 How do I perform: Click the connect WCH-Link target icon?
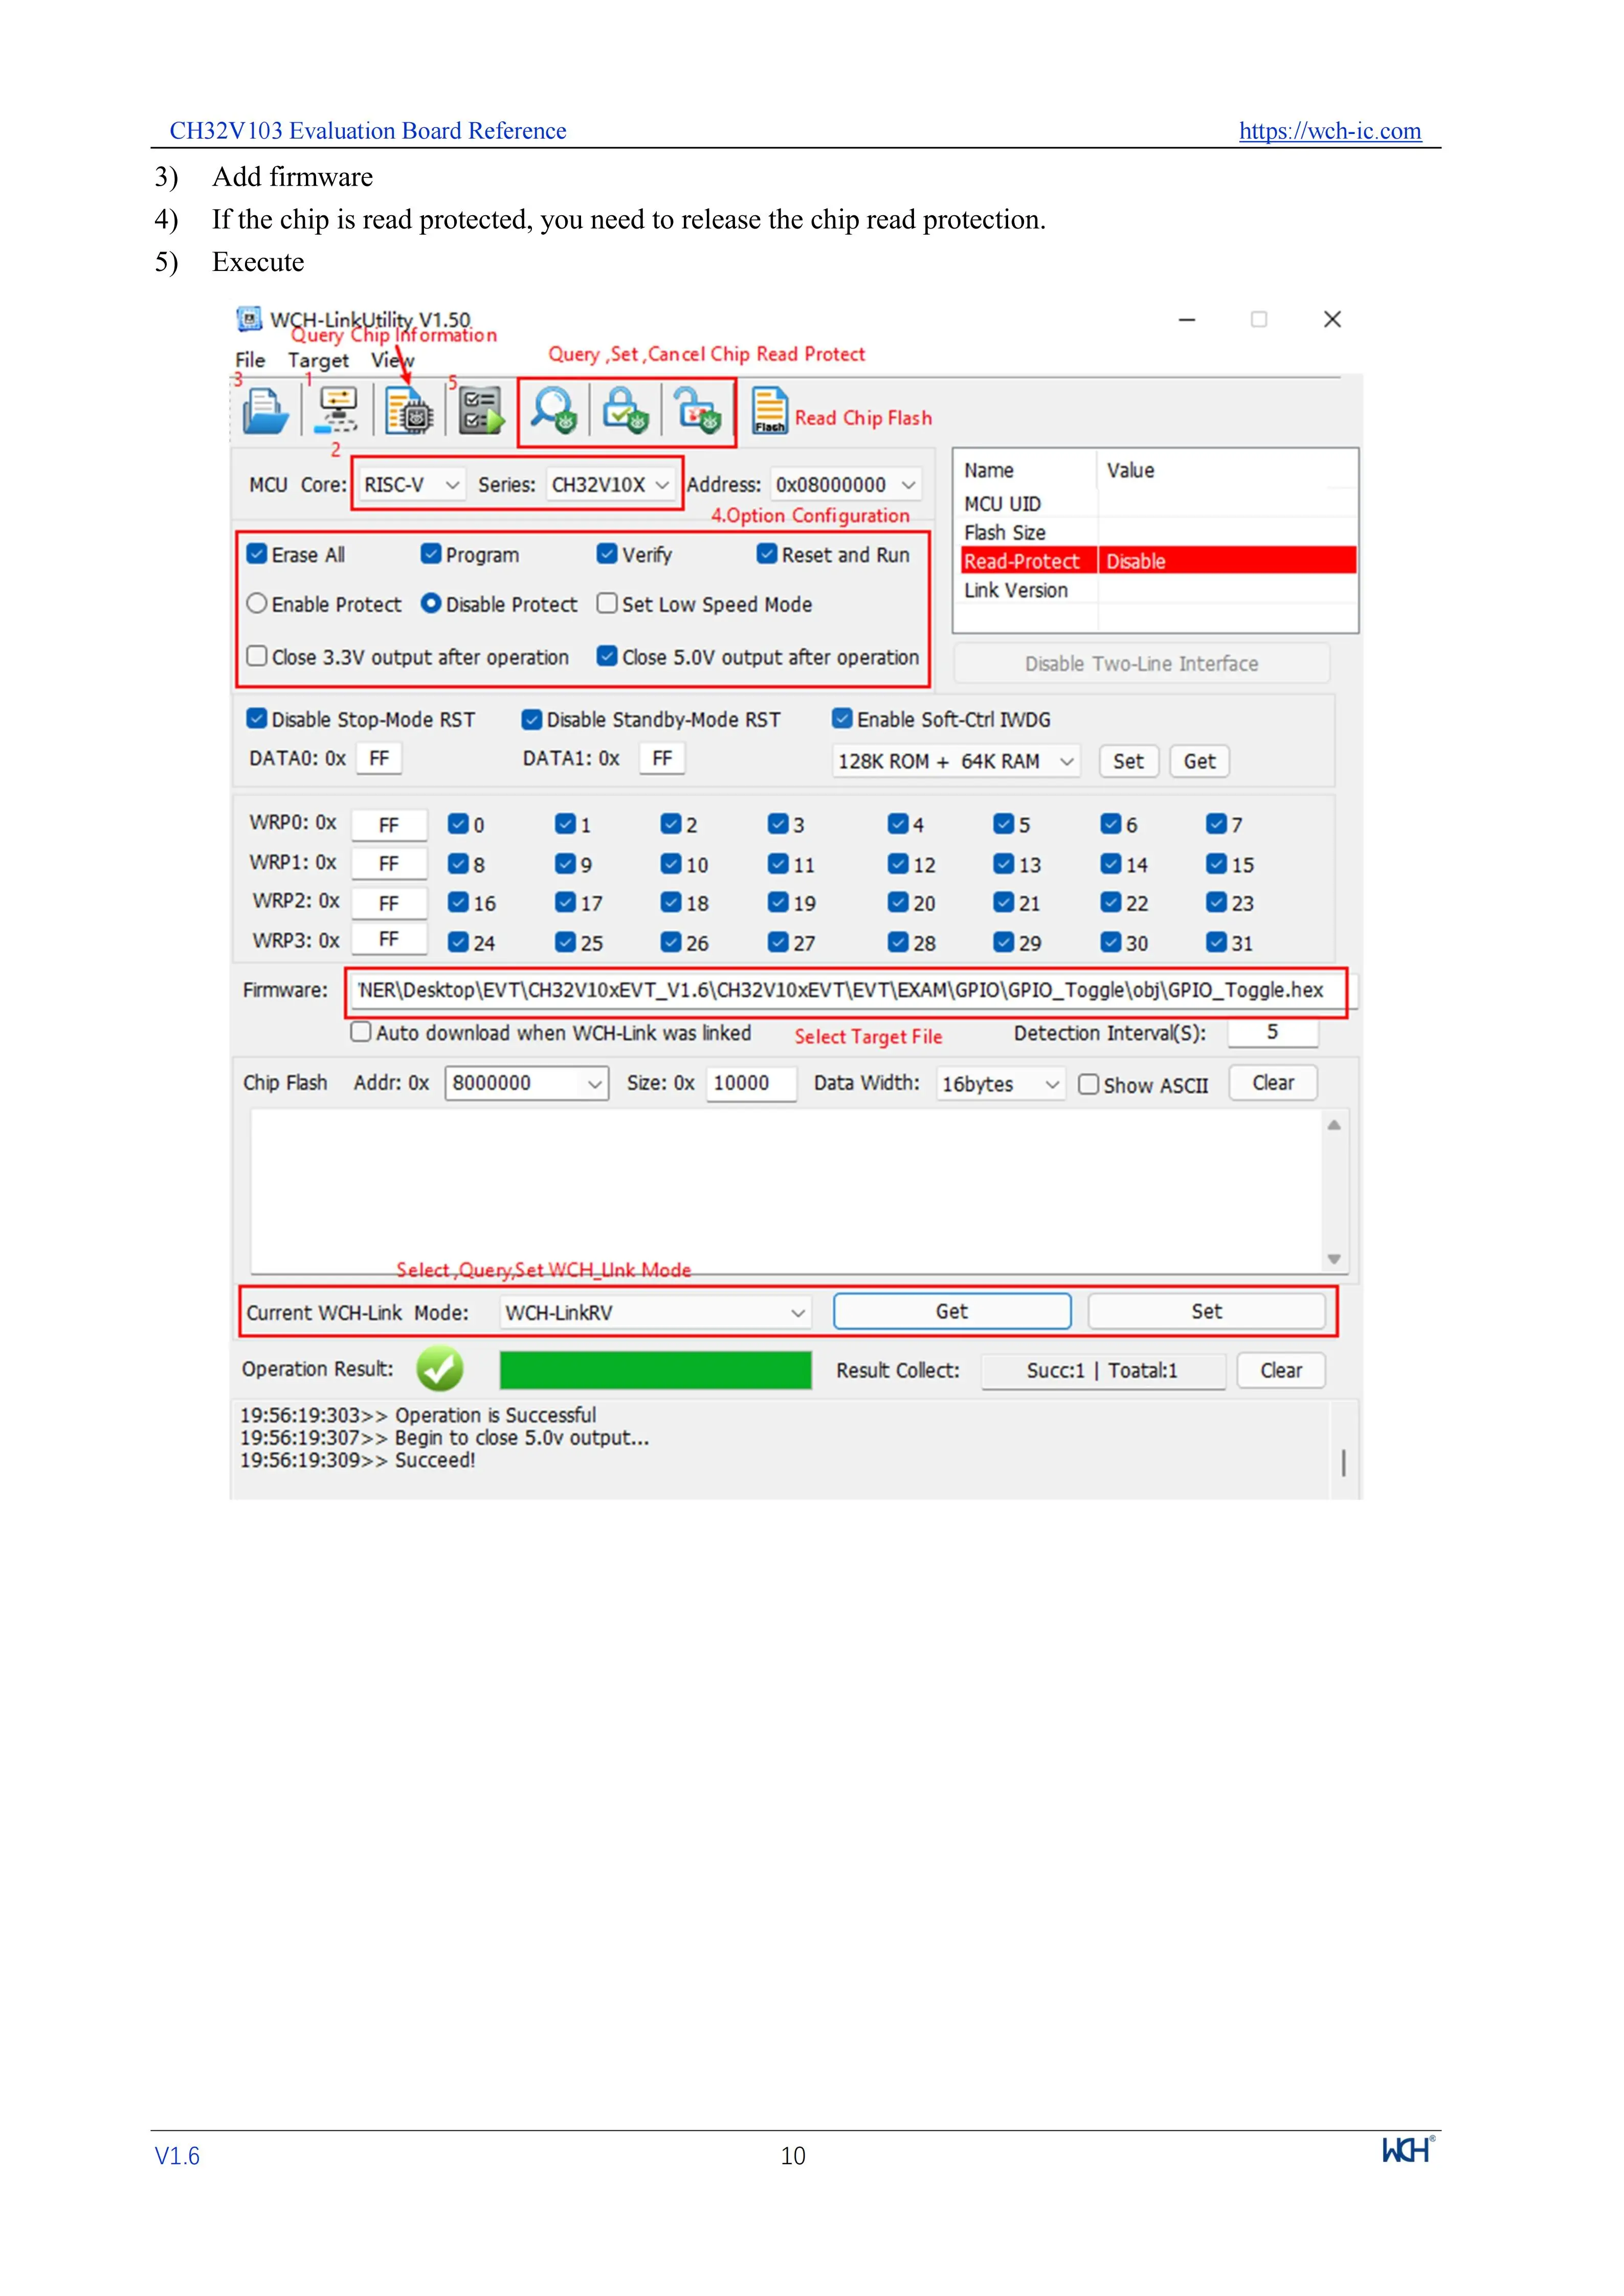tap(338, 411)
